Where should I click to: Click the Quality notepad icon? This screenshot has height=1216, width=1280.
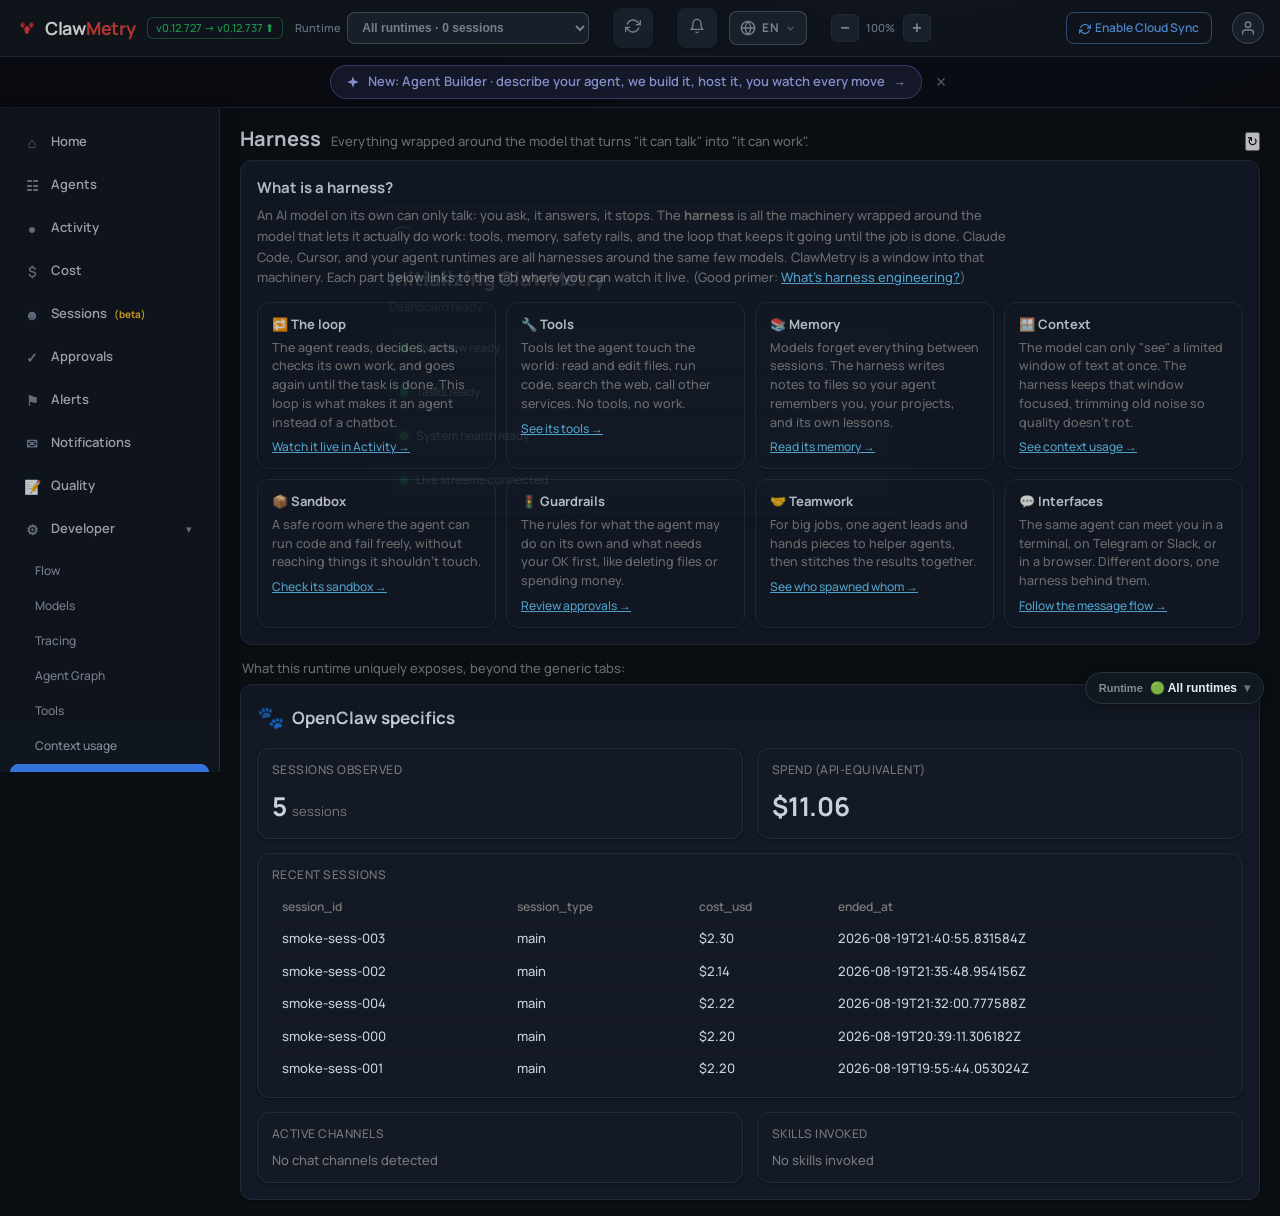coord(32,487)
